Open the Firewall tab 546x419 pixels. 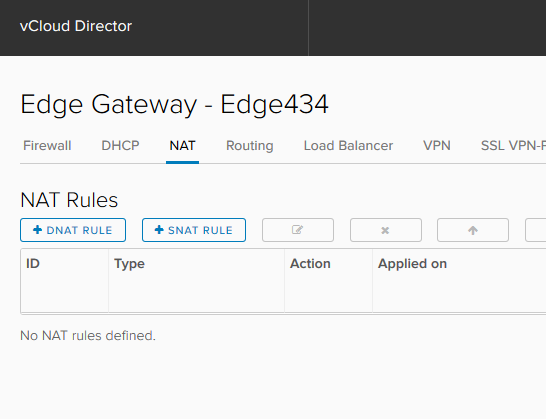tap(47, 146)
